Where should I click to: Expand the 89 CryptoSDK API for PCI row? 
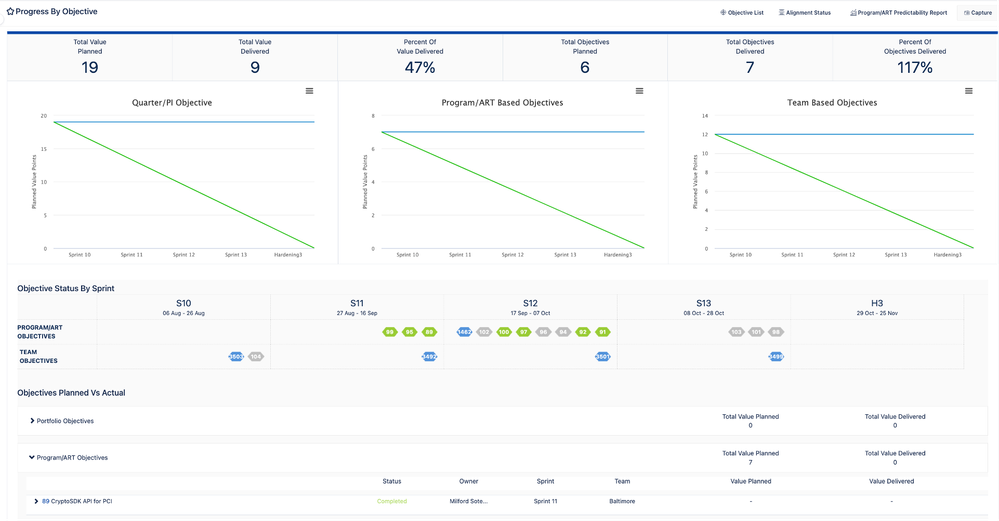point(36,501)
